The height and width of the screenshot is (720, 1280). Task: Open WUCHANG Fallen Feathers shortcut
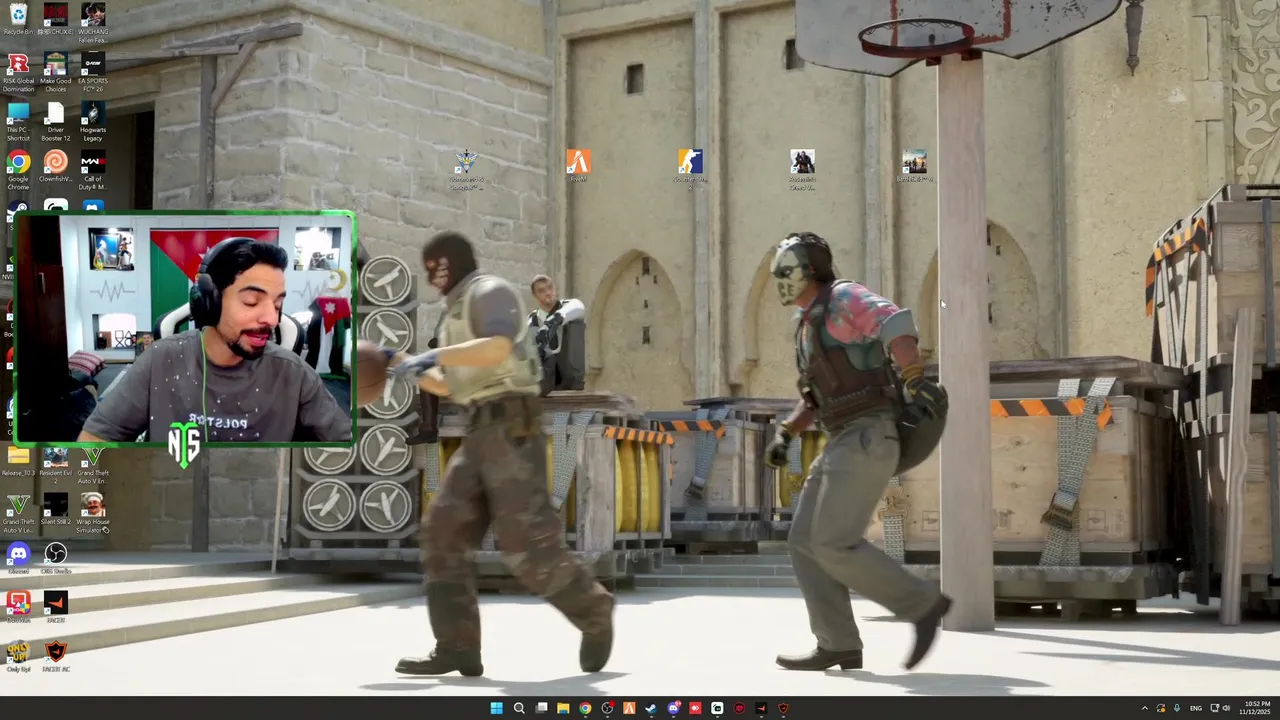92,22
